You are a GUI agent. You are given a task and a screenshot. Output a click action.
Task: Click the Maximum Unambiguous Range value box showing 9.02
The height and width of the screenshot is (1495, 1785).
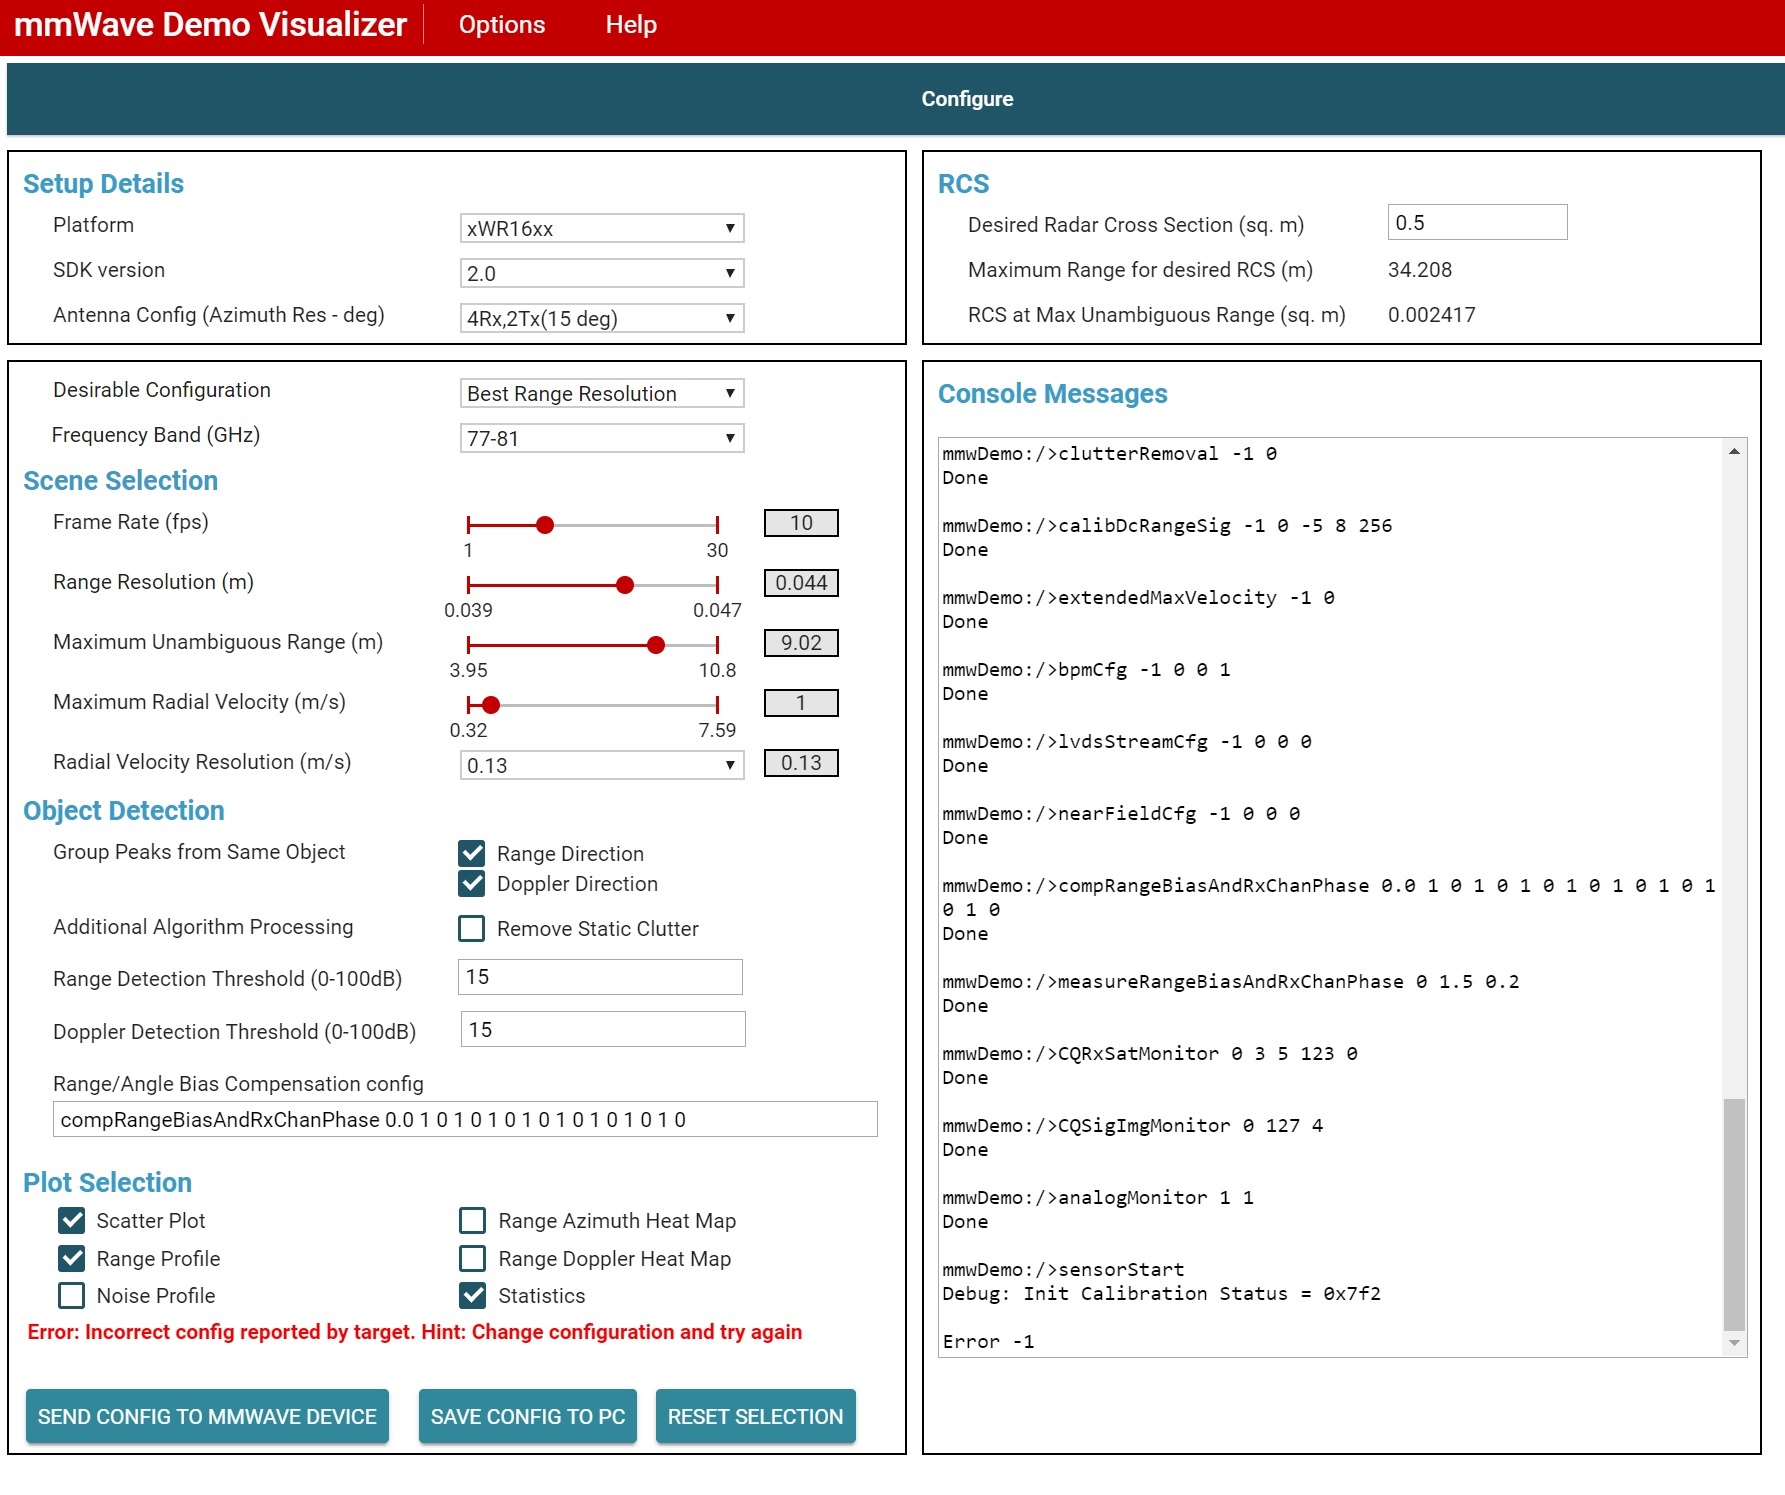(x=801, y=643)
